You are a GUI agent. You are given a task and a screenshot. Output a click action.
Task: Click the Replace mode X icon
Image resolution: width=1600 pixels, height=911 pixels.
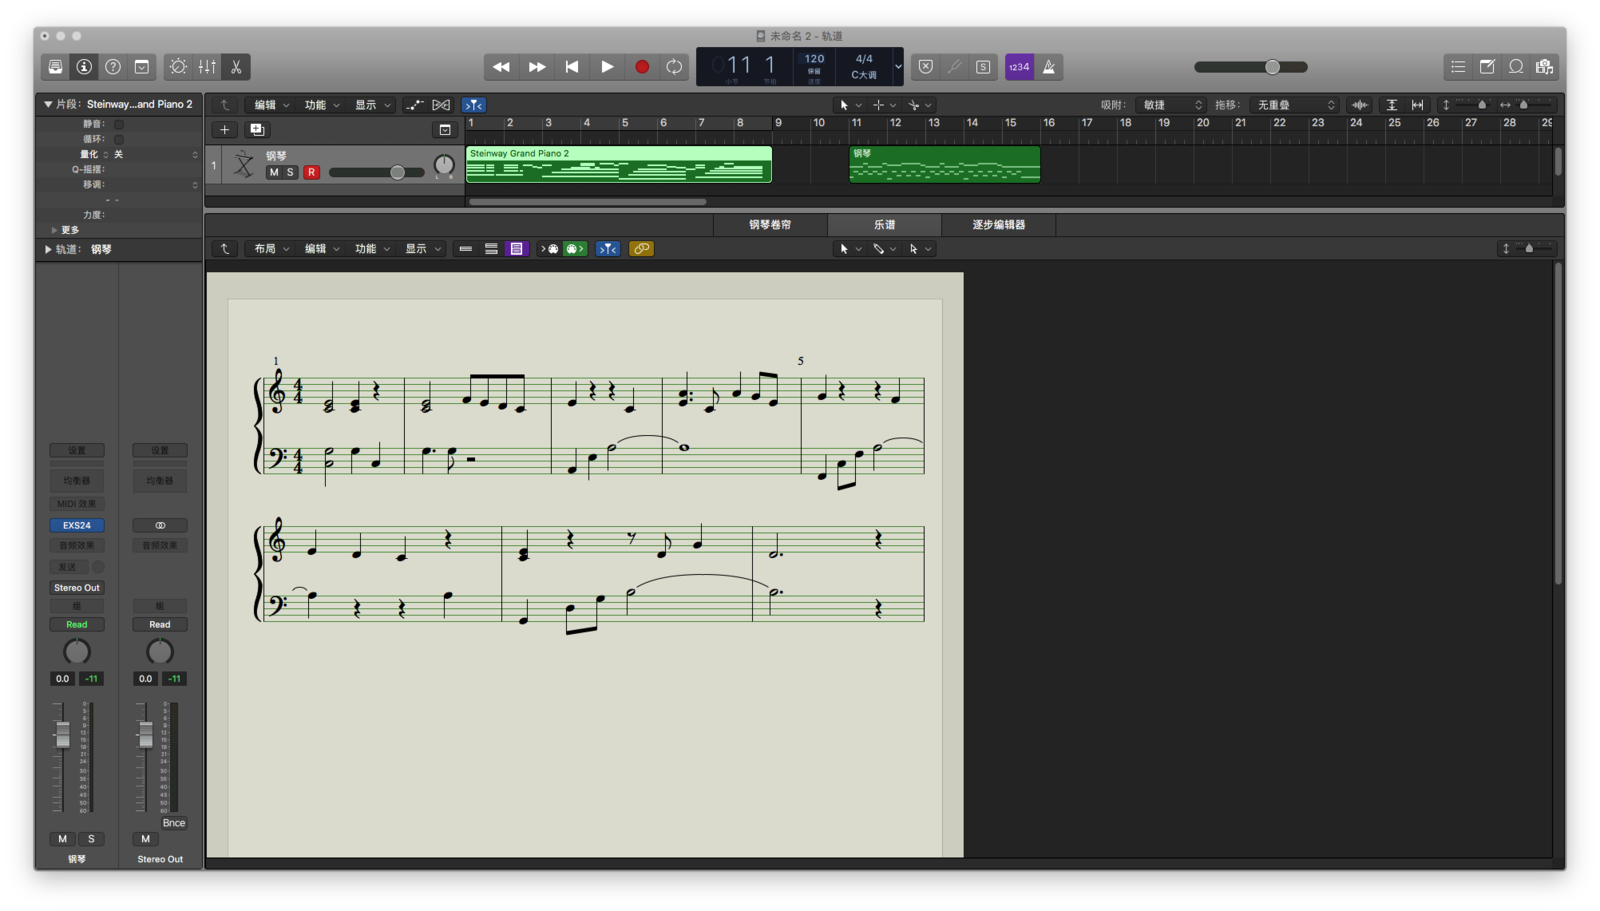pos(926,67)
